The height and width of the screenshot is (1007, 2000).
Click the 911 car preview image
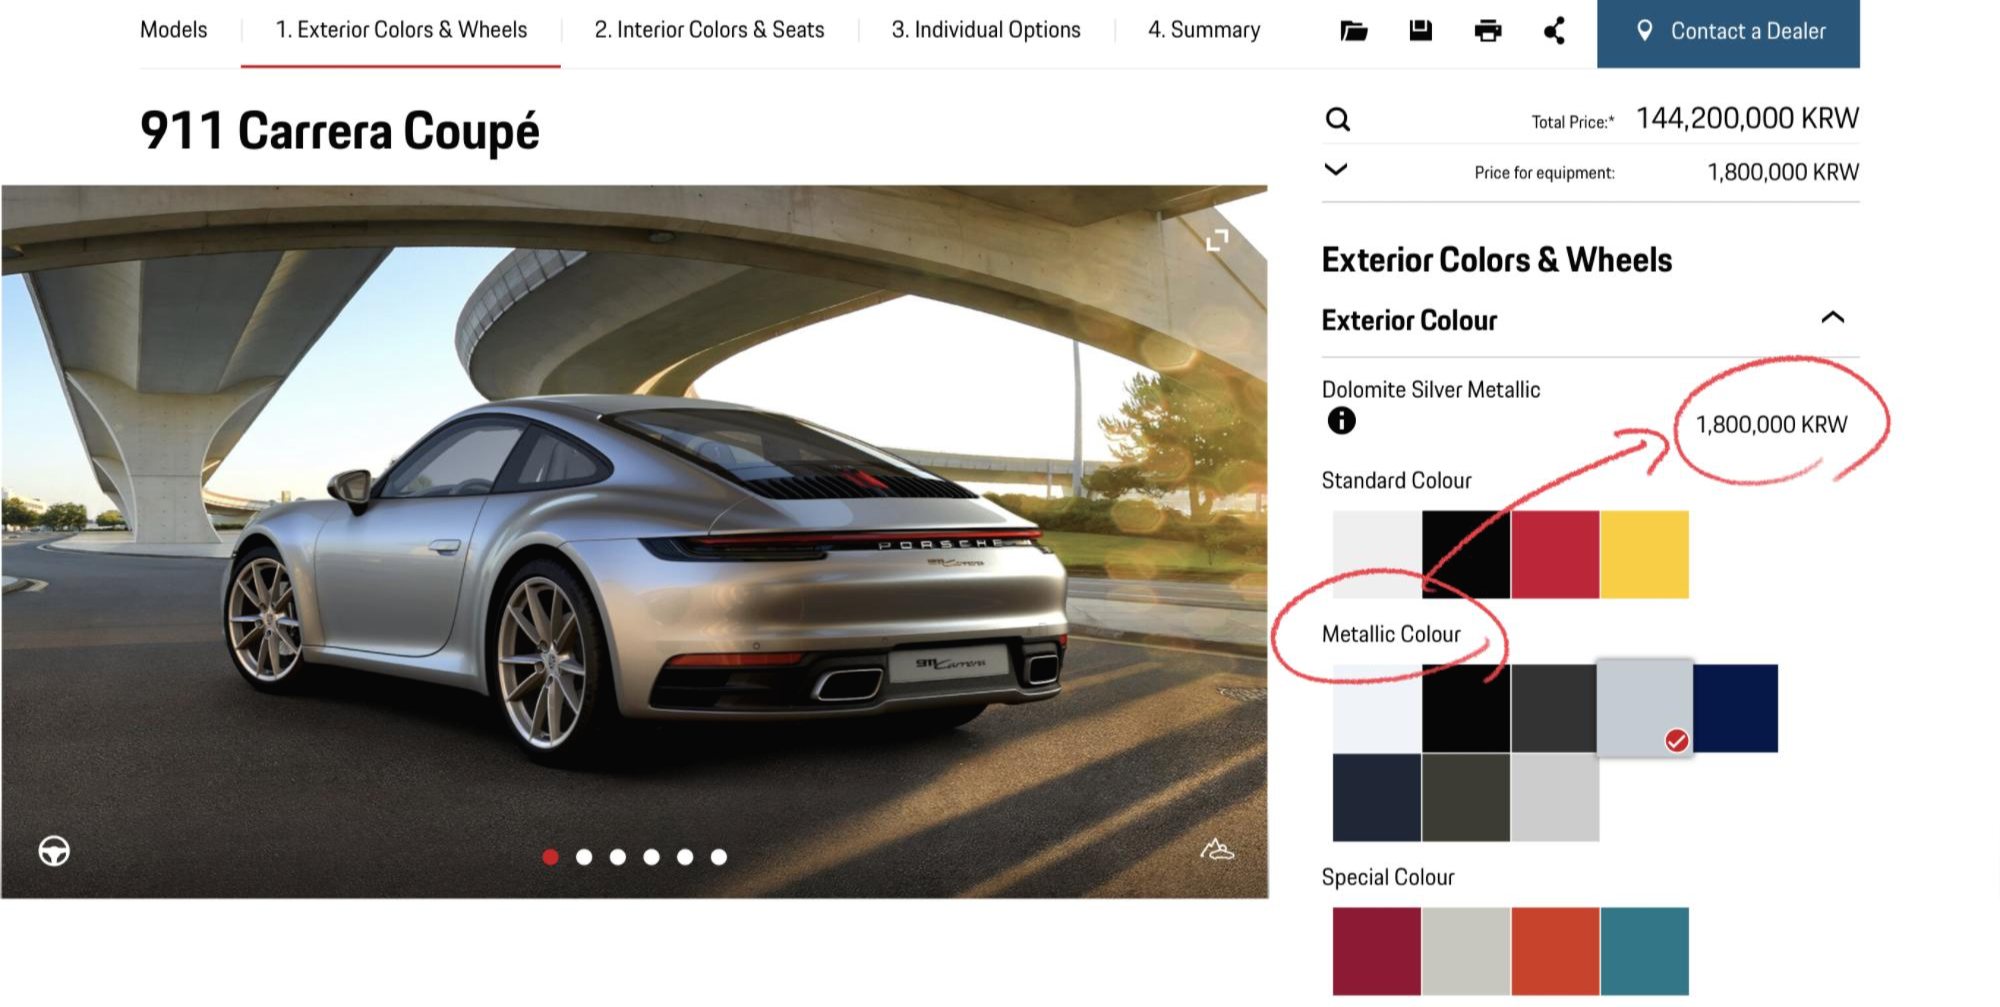[x=634, y=541]
